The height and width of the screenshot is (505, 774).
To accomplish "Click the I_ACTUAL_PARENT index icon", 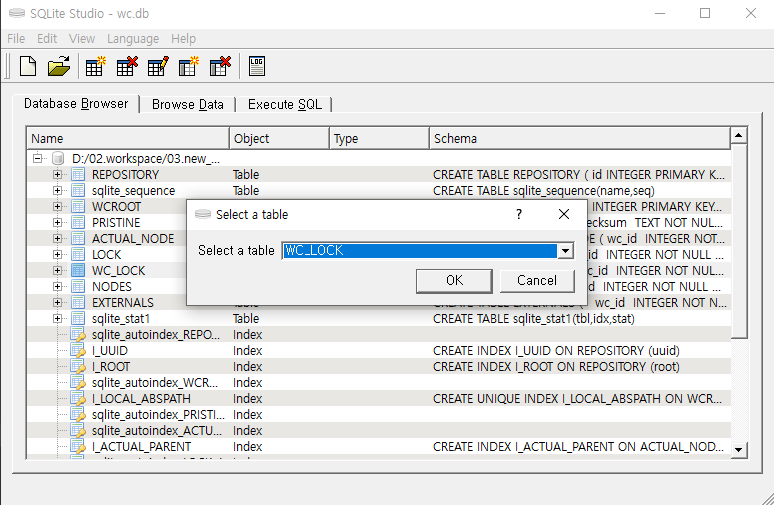I will pyautogui.click(x=78, y=446).
